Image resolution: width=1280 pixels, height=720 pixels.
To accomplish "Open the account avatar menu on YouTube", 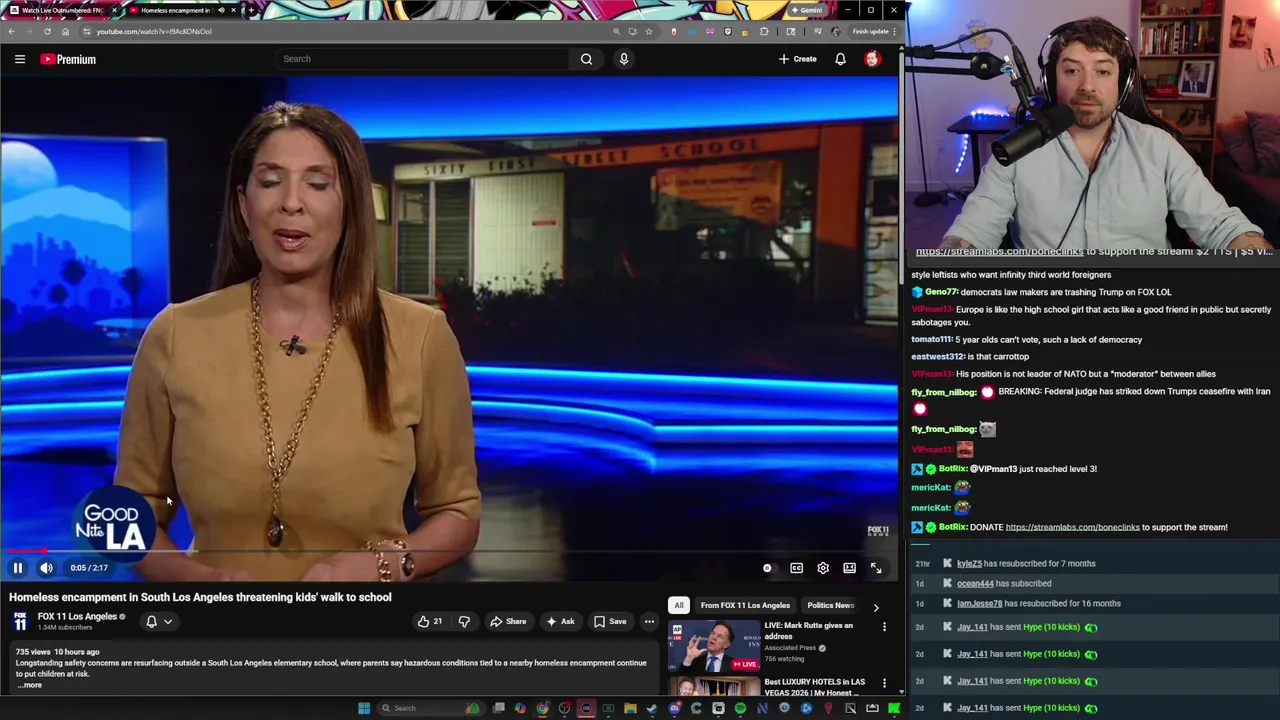I will click(x=872, y=59).
